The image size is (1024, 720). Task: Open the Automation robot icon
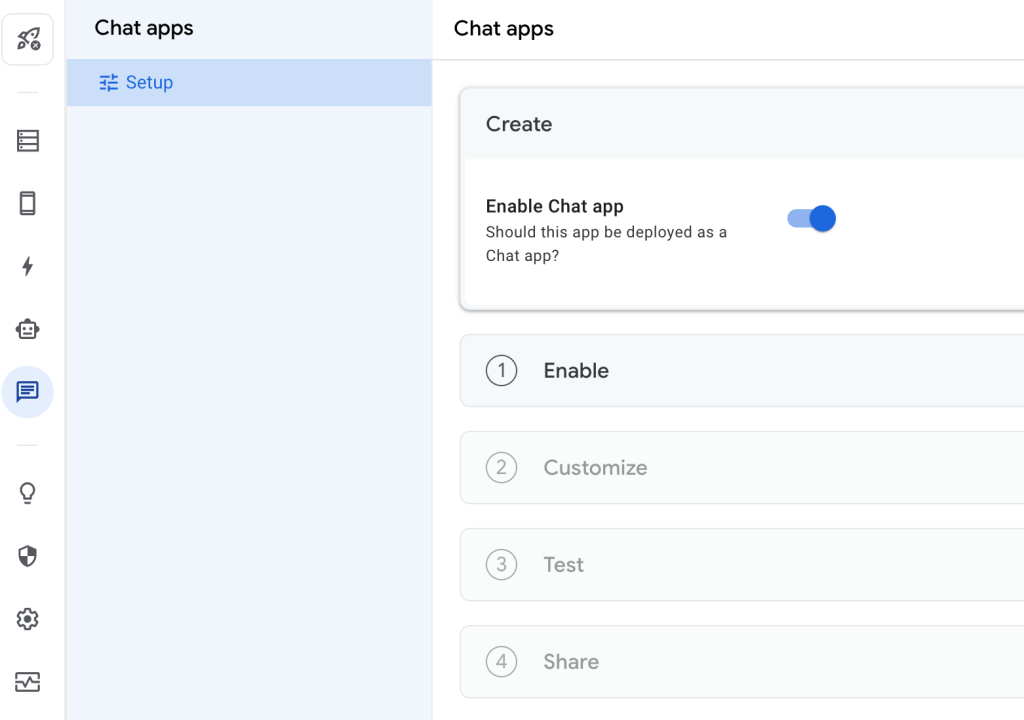pyautogui.click(x=28, y=329)
